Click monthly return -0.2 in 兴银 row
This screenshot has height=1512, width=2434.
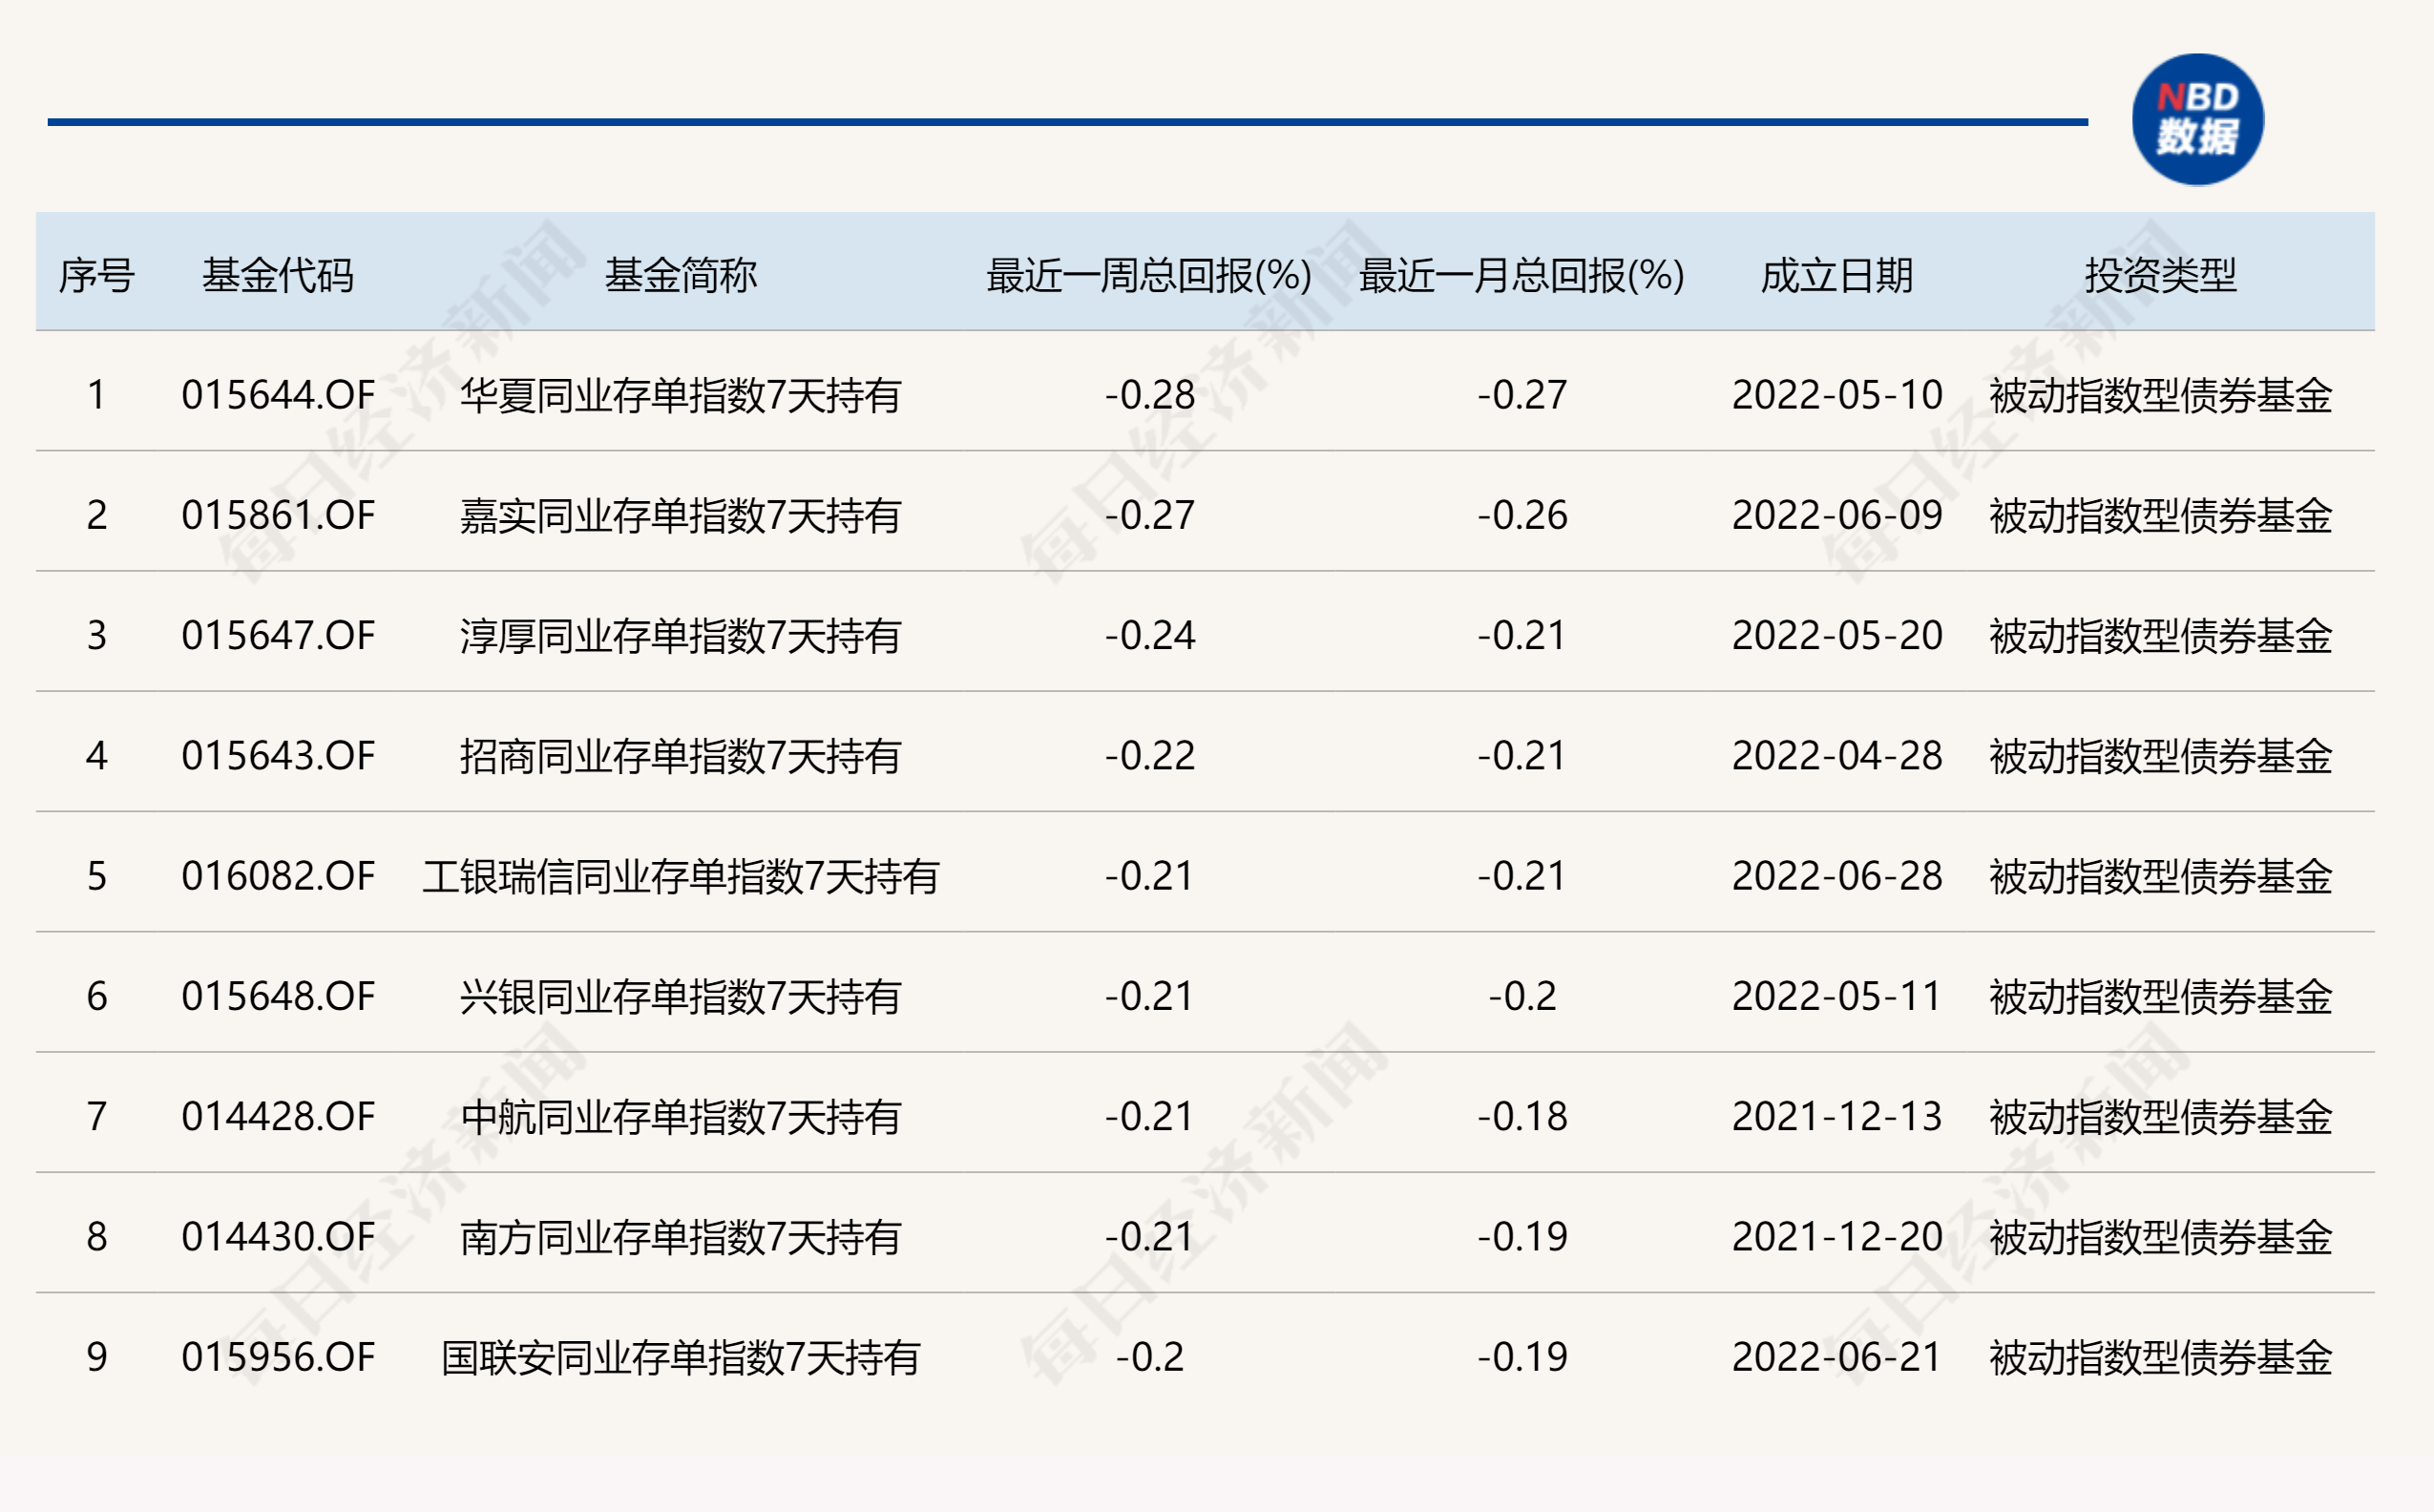click(x=1522, y=996)
